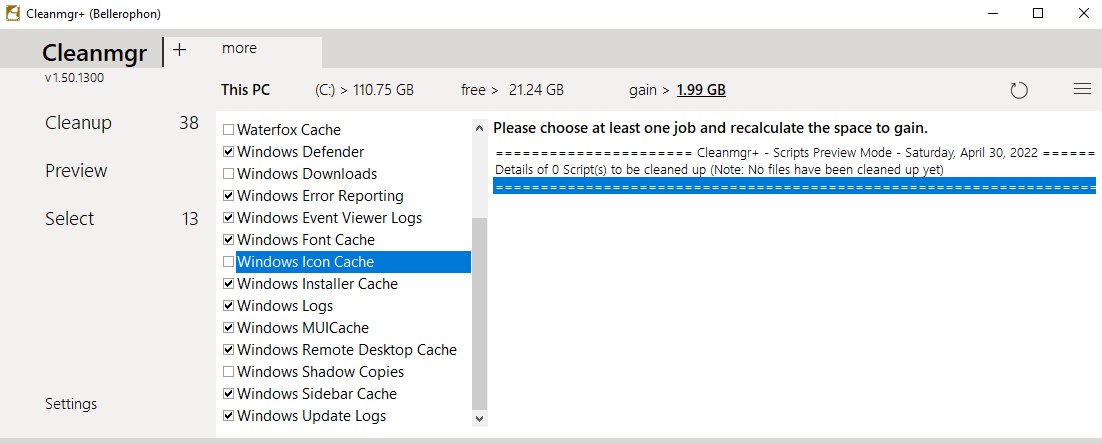Screen dimensions: 1102x444
Task: Click the plus icon next to Cleanmgr
Action: (x=179, y=50)
